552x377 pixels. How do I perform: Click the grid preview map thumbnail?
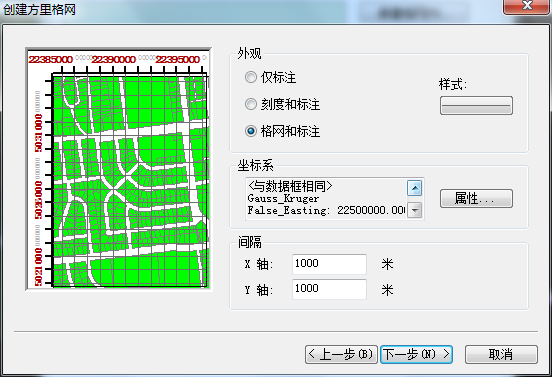point(119,169)
